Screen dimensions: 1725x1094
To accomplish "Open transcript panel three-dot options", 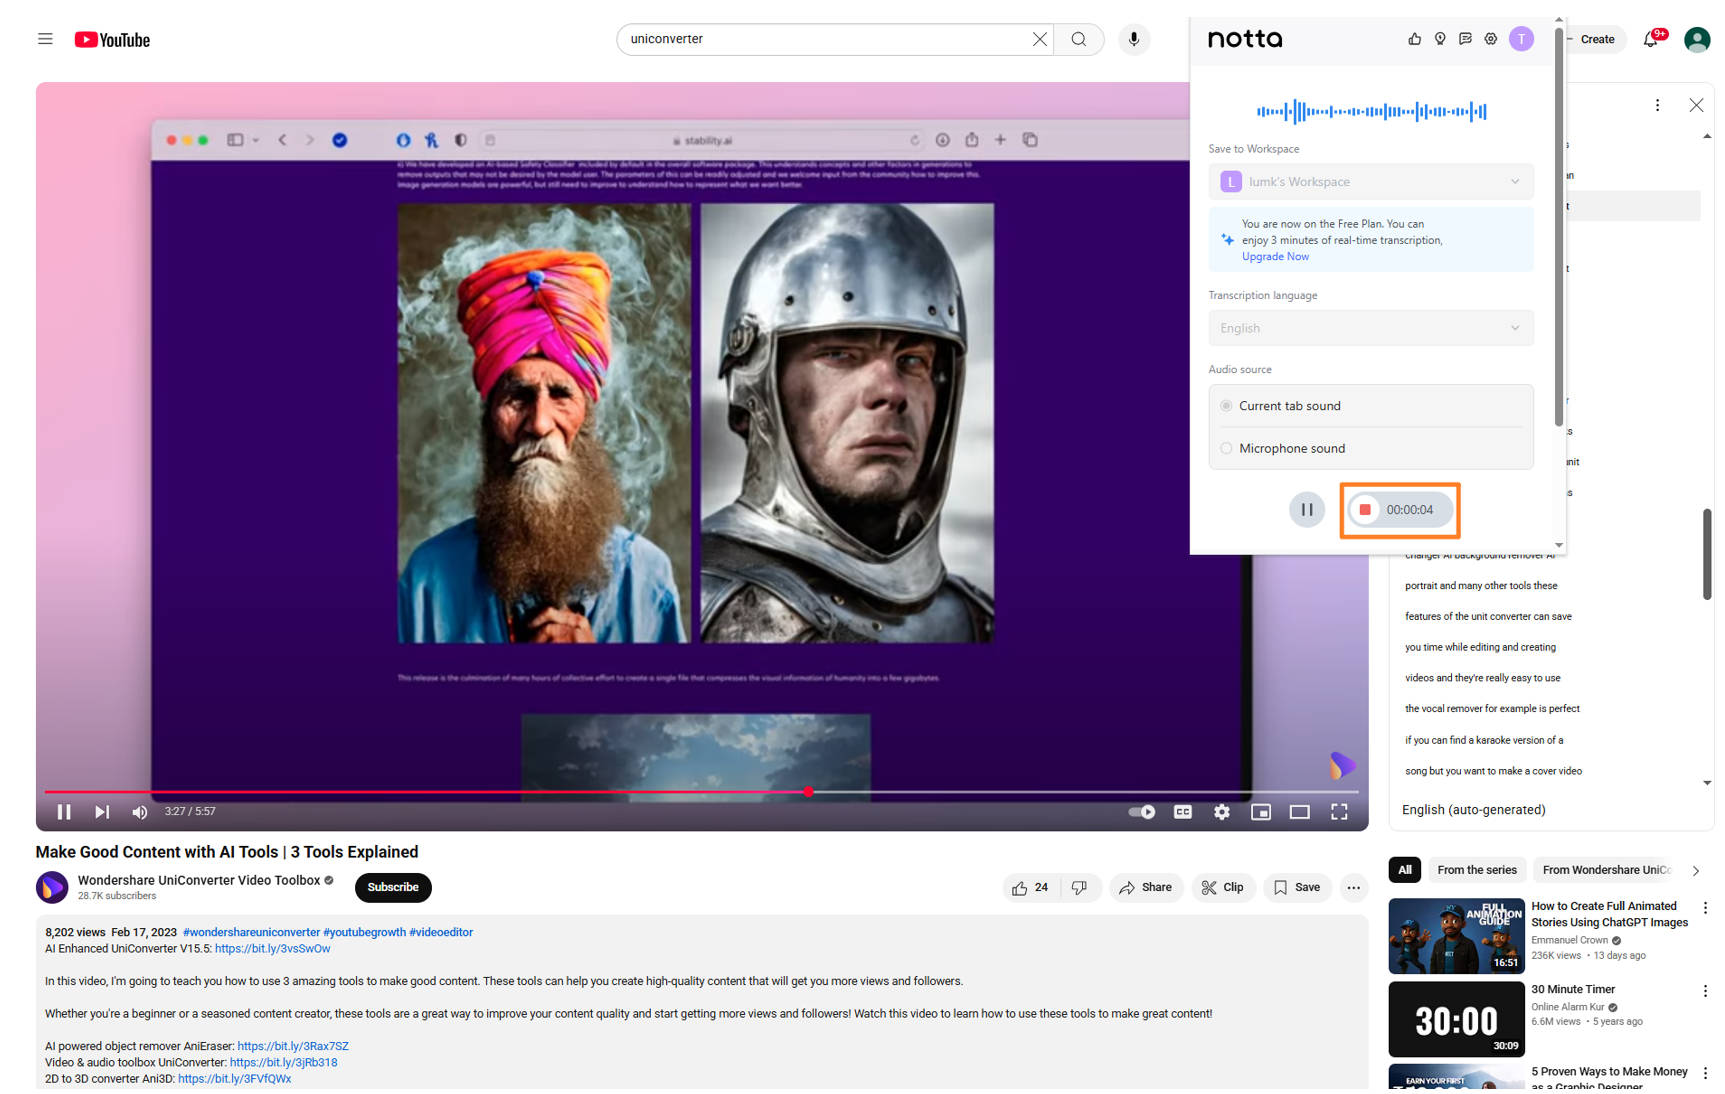I will click(x=1657, y=105).
